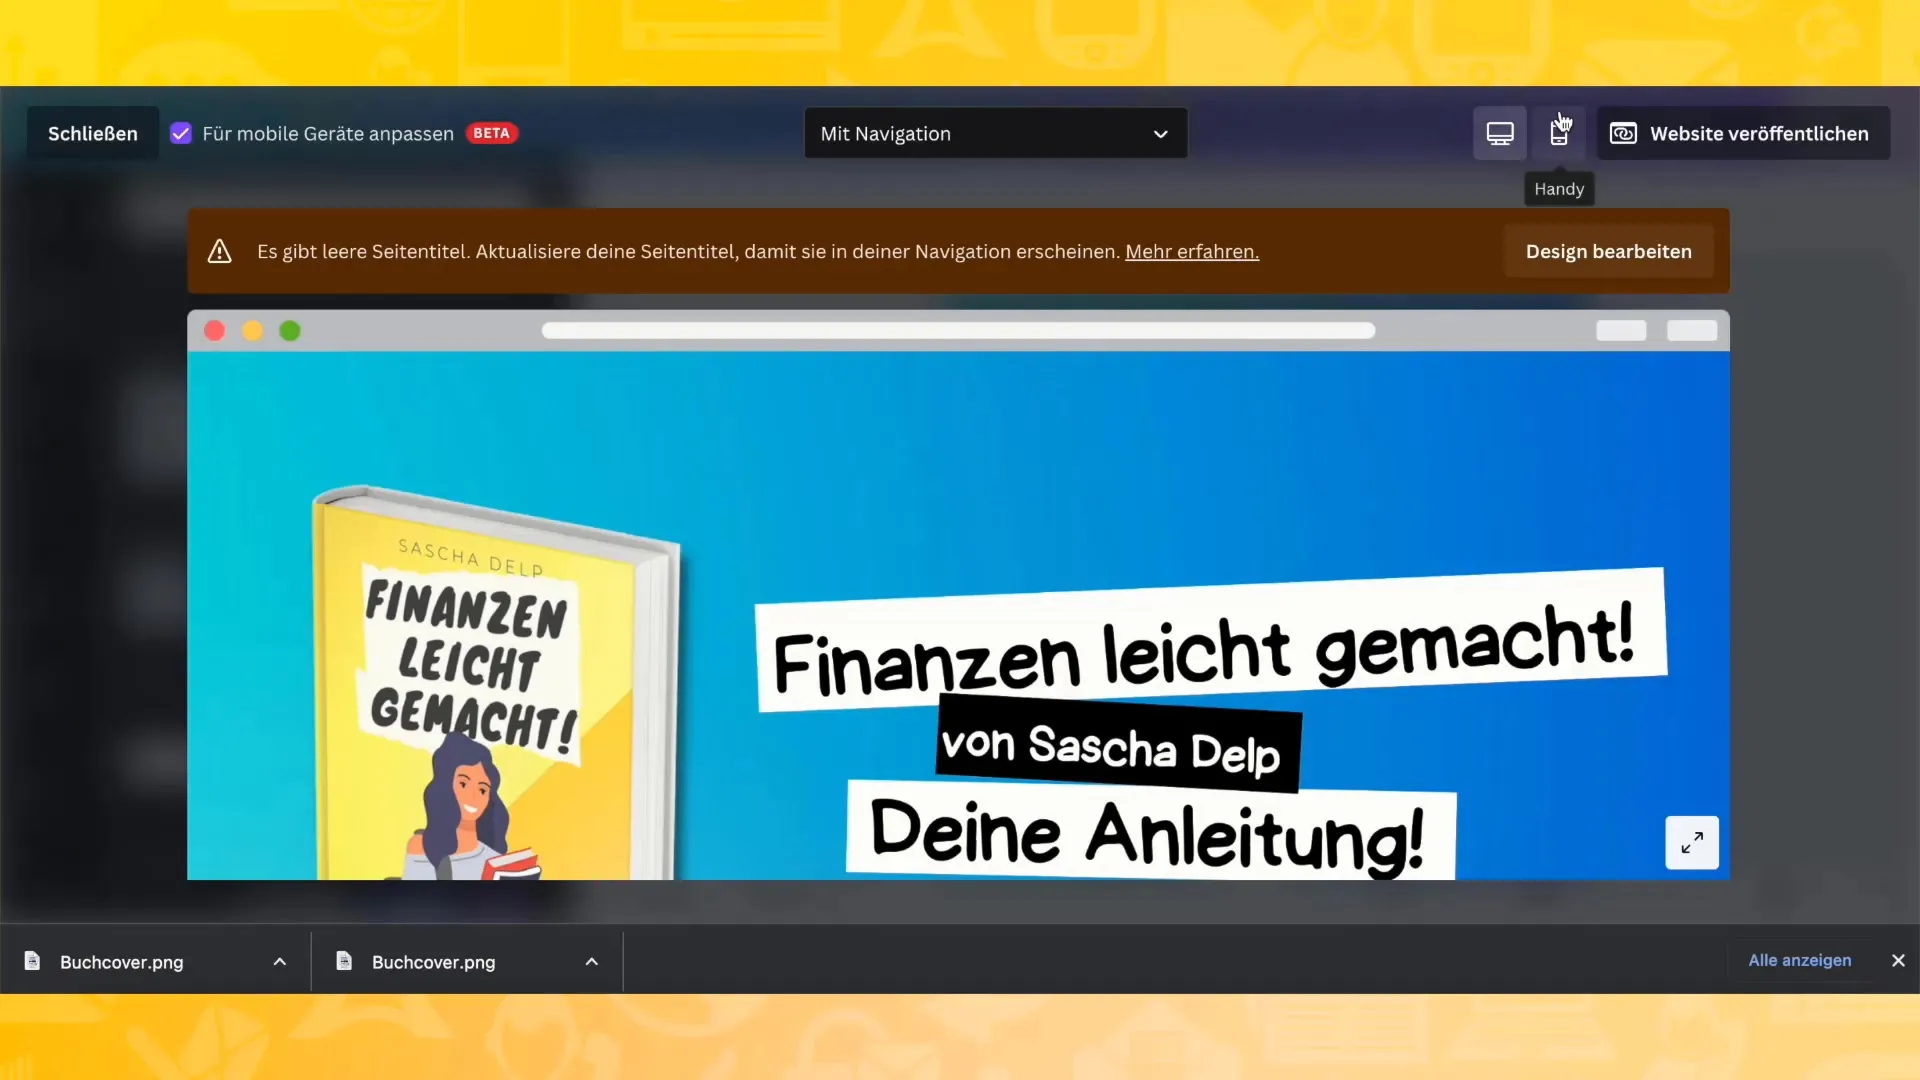Click the expand fullscreen icon
1920x1080 pixels.
coord(1692,841)
